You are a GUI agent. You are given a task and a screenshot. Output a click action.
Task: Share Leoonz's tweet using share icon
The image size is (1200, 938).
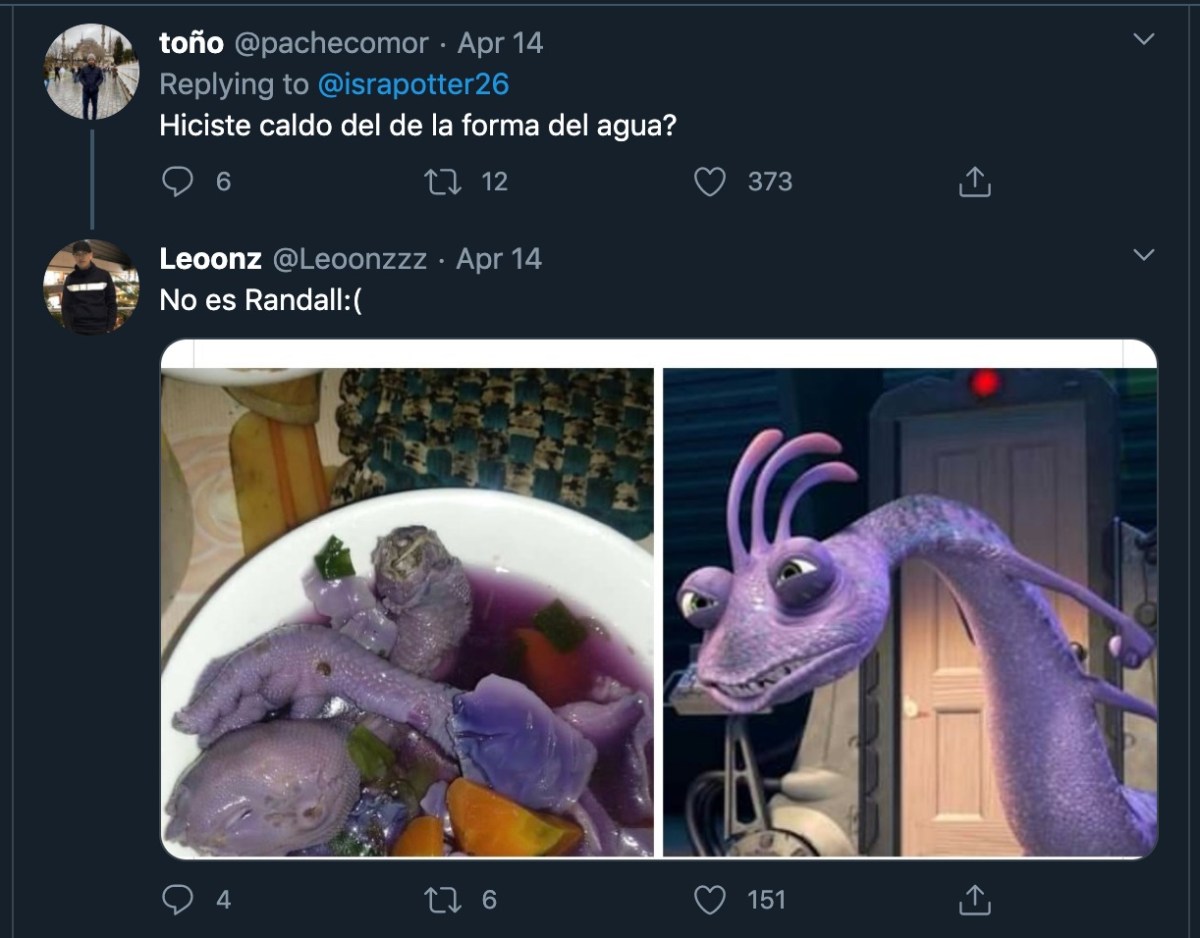(974, 900)
